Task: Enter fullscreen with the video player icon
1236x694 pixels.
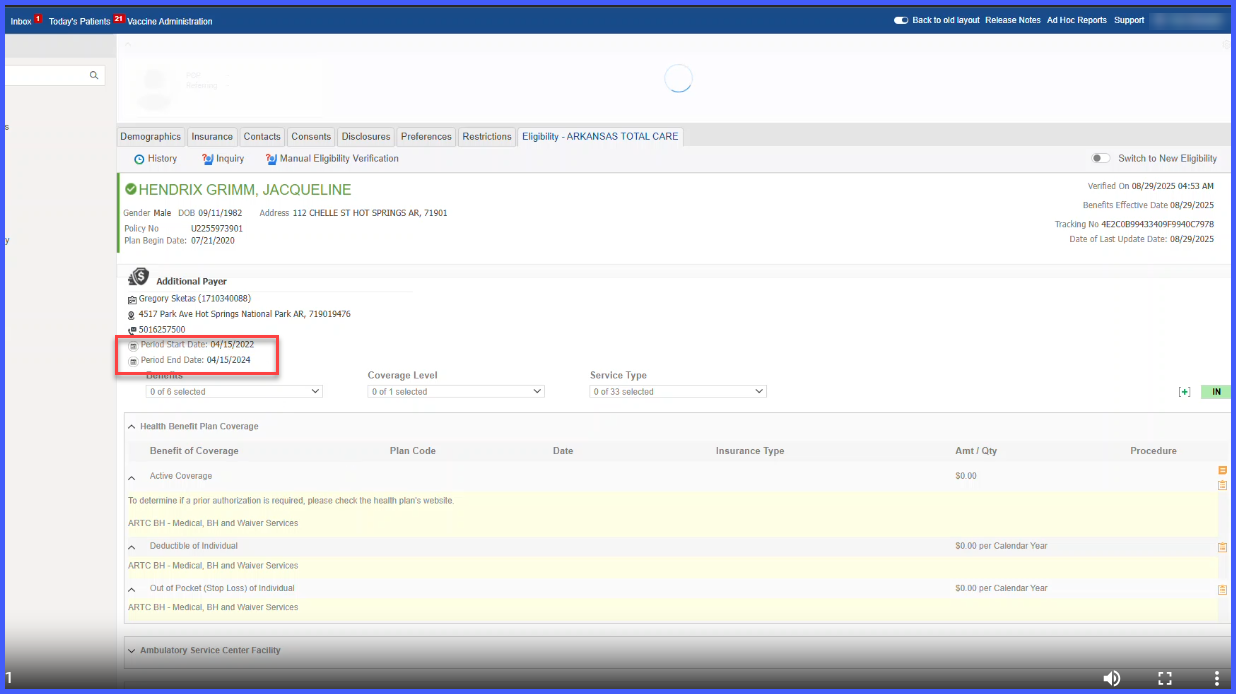Action: 1165,678
